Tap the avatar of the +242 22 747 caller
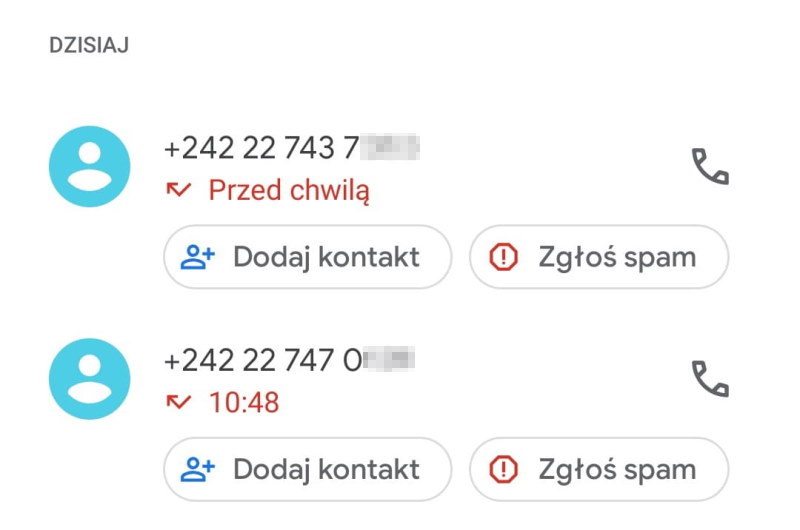 90,379
